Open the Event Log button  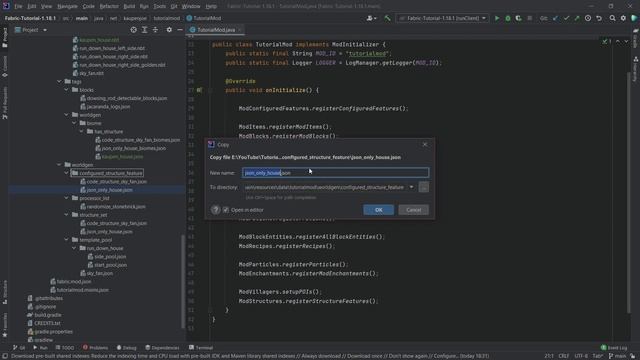click(x=614, y=348)
